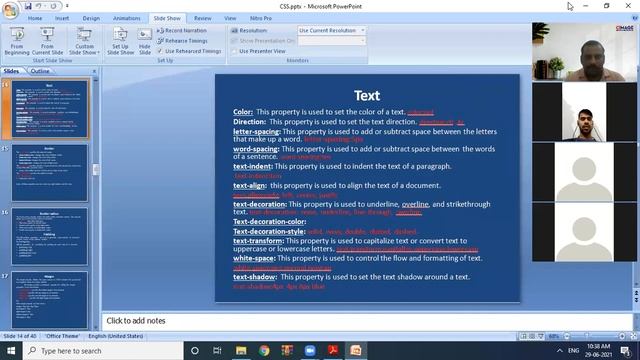Image resolution: width=640 pixels, height=360 pixels.
Task: Start Slide Show from status bar icon
Action: pos(541,336)
